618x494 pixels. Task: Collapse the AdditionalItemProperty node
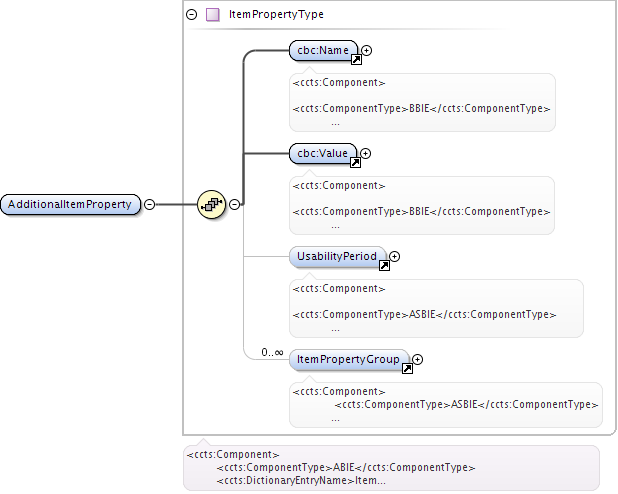pyautogui.click(x=150, y=204)
